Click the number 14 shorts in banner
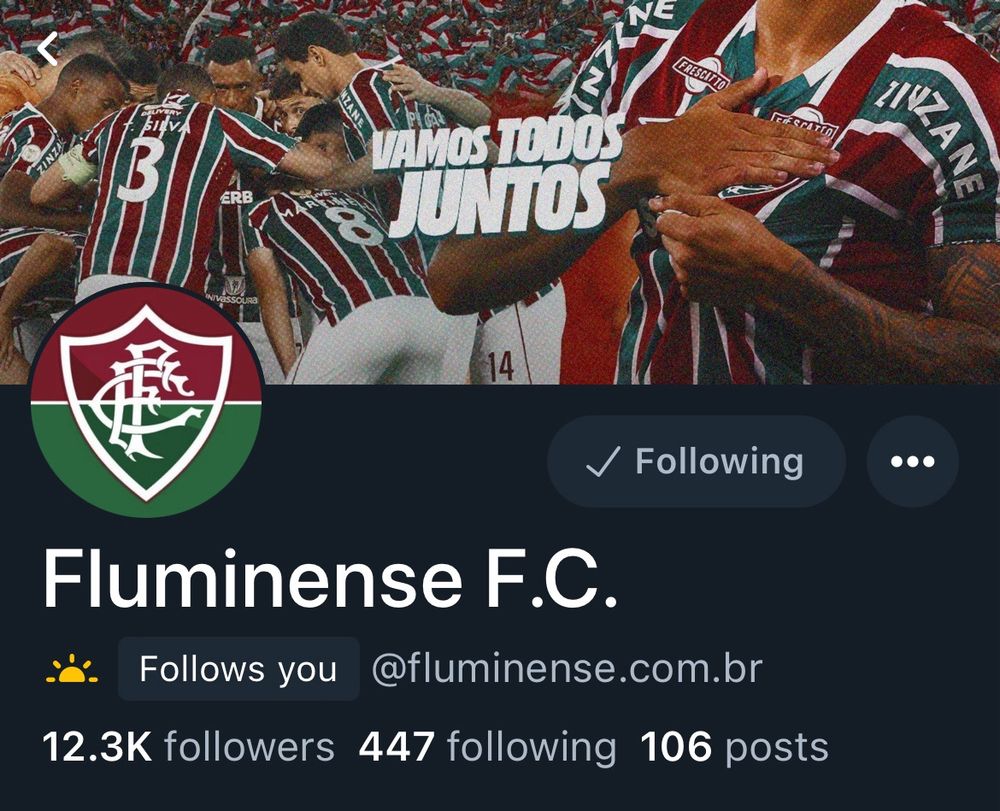The image size is (1000, 811). click(500, 366)
